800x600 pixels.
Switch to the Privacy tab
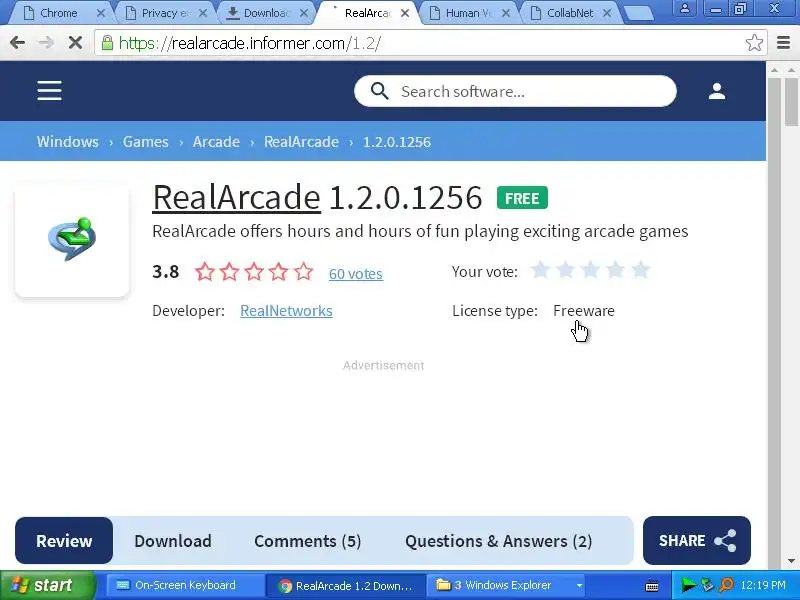[x=163, y=13]
